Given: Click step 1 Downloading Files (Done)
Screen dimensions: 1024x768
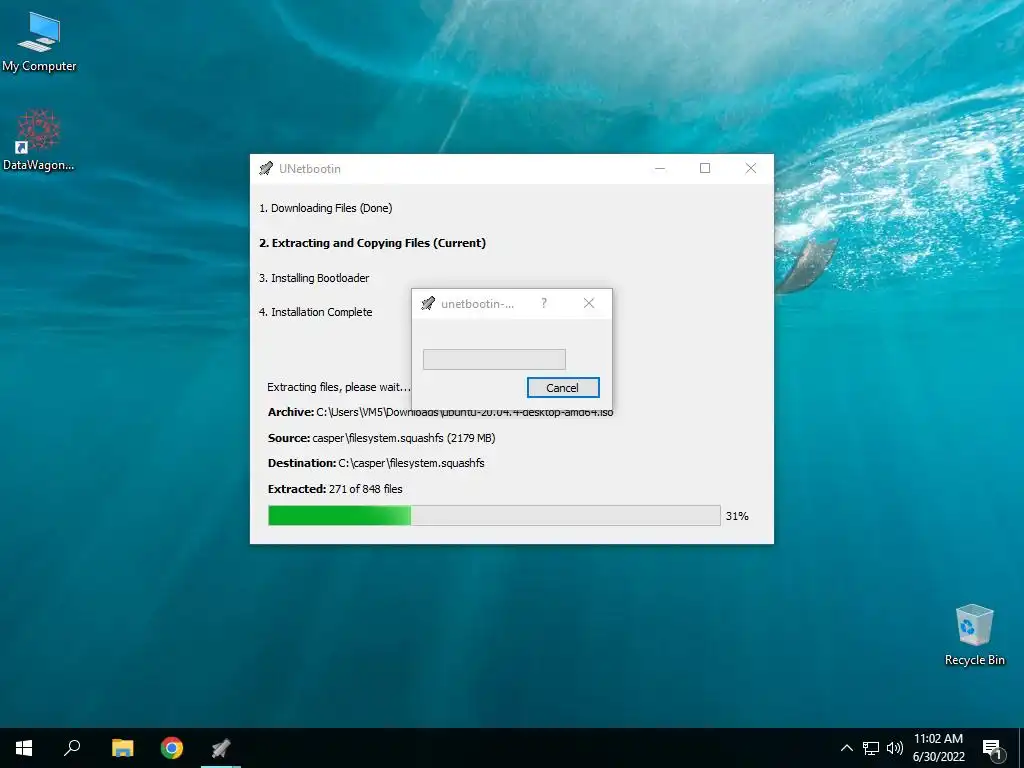Looking at the screenshot, I should [x=325, y=208].
